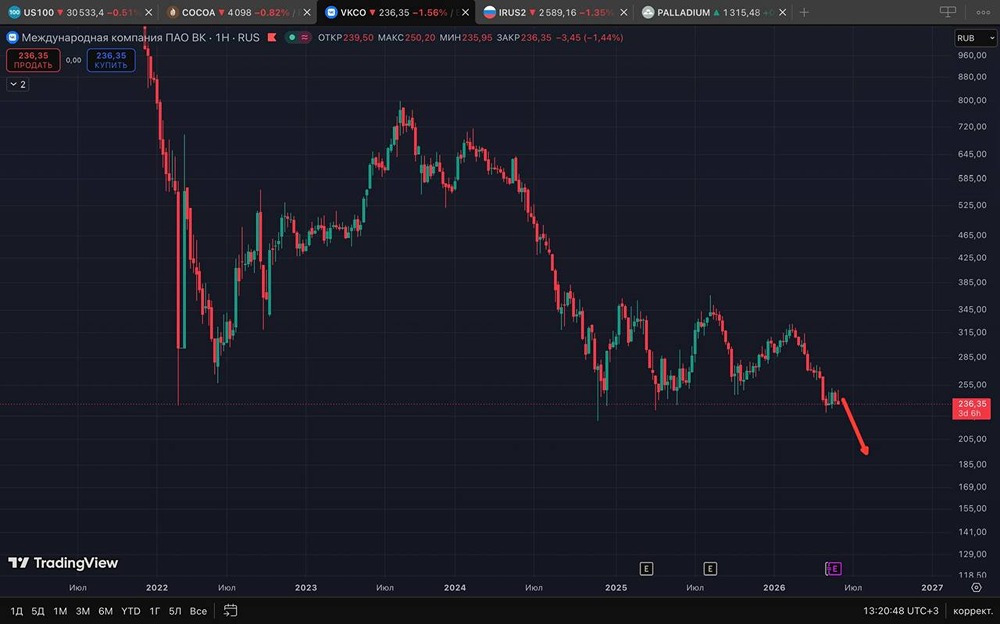The image size is (1000, 624).
Task: Open the PALLADIUM tab
Action: coord(713,12)
